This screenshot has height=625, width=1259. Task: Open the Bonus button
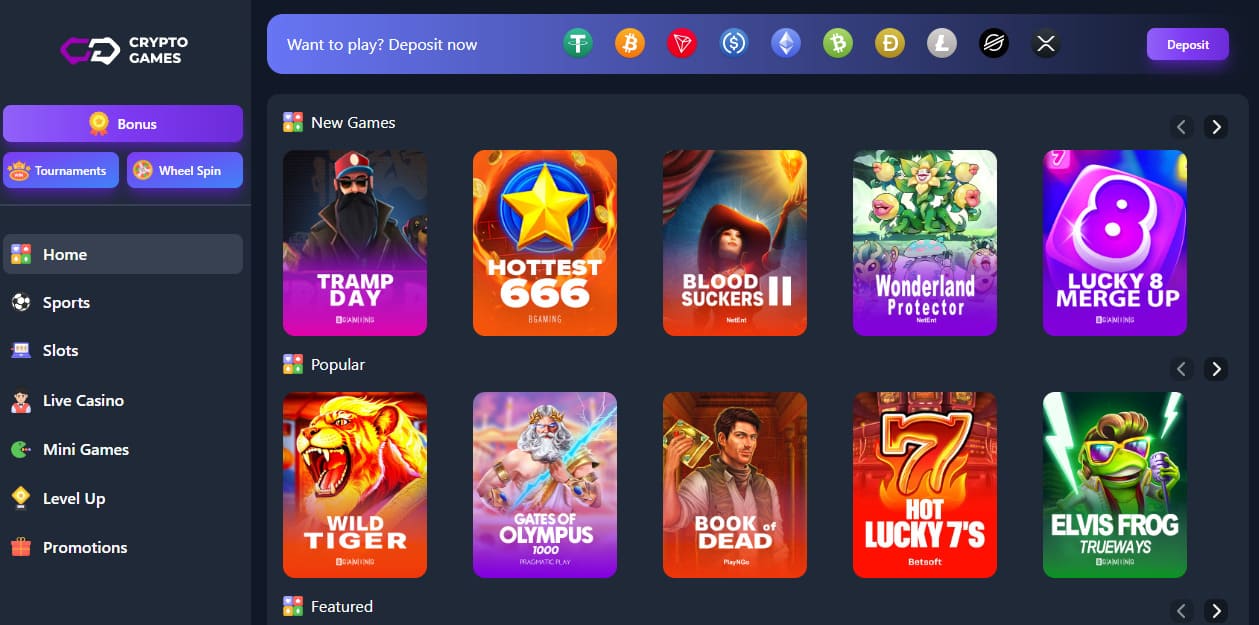coord(123,124)
